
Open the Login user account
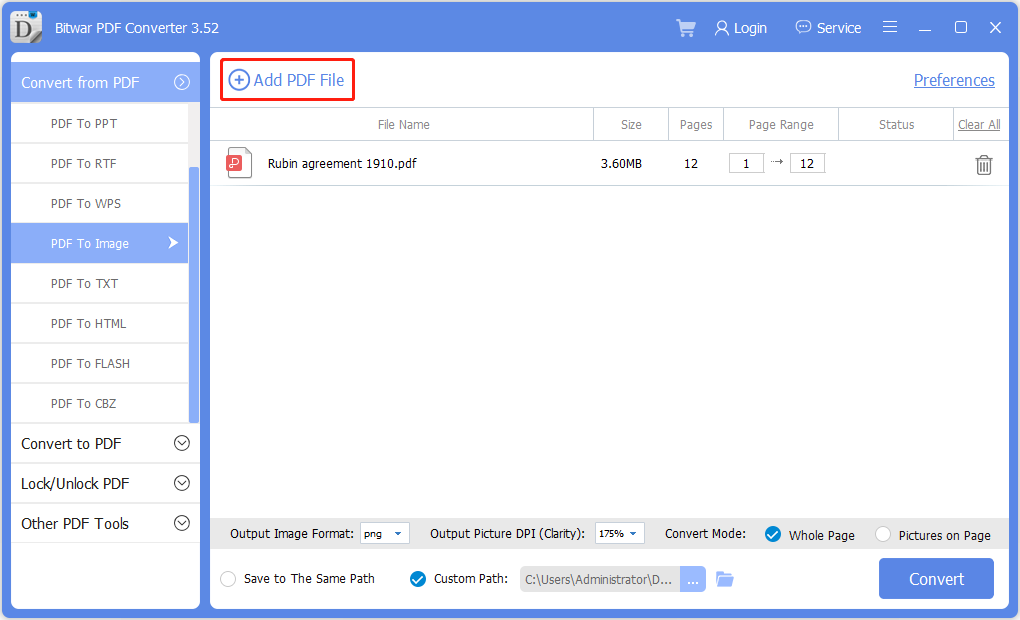(740, 28)
